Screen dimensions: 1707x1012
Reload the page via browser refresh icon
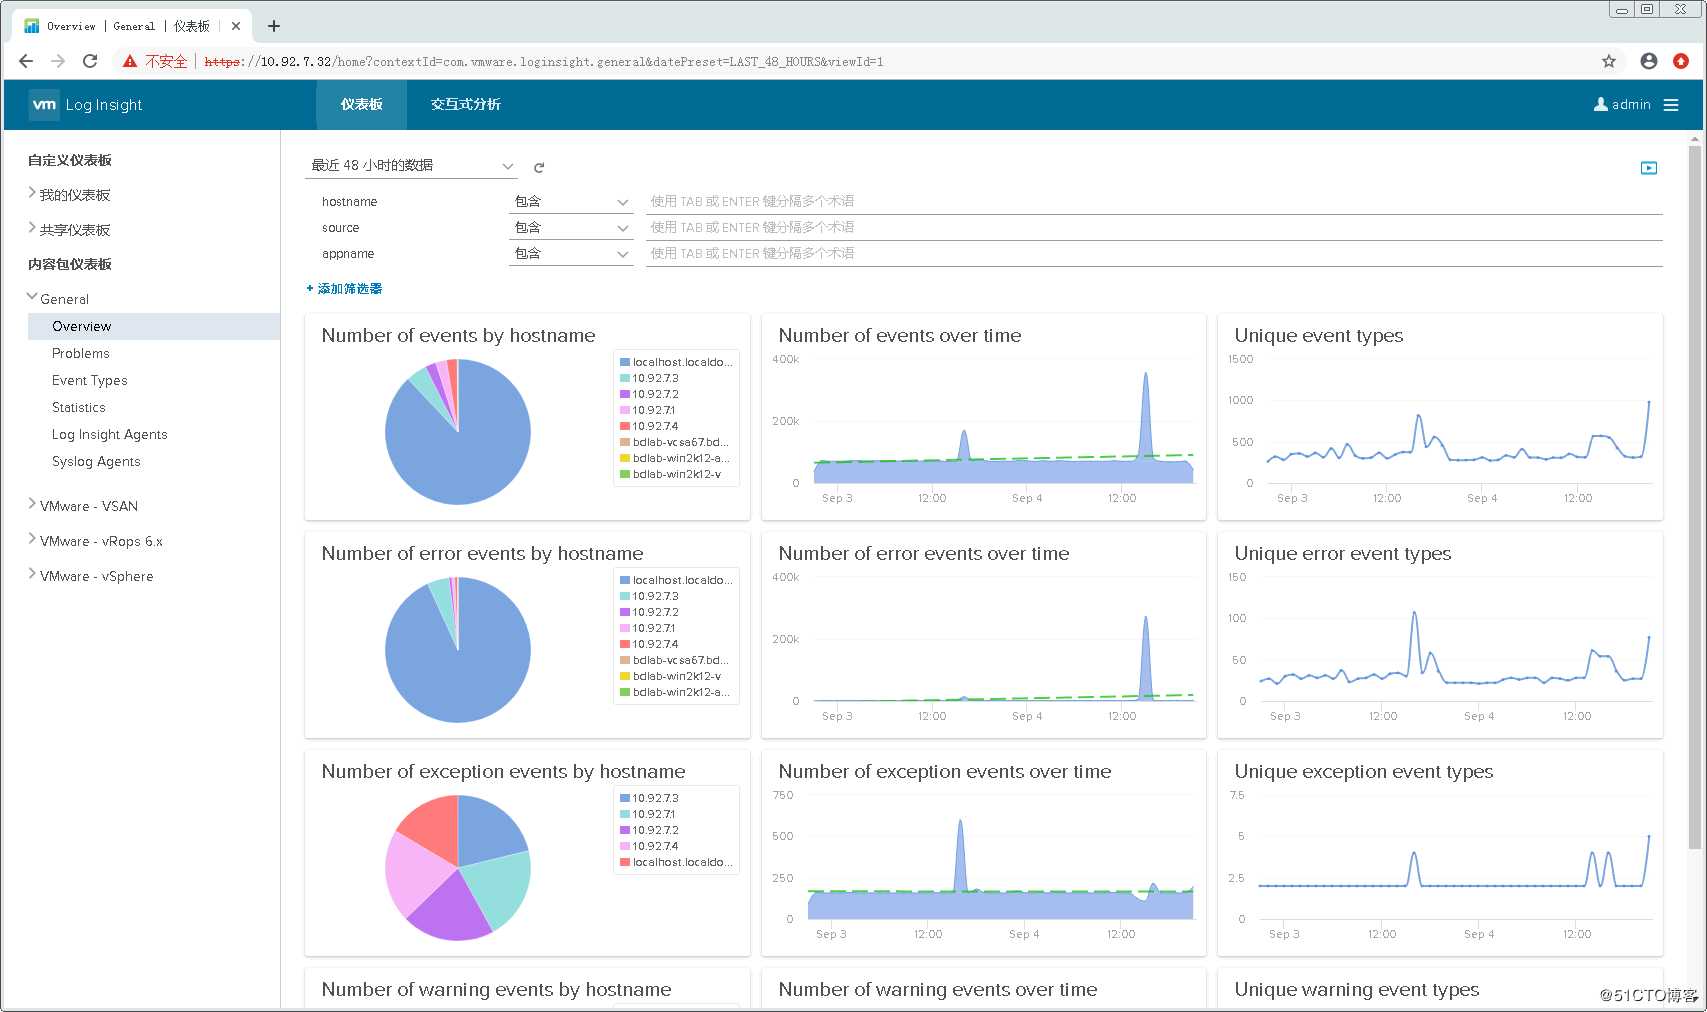click(90, 61)
